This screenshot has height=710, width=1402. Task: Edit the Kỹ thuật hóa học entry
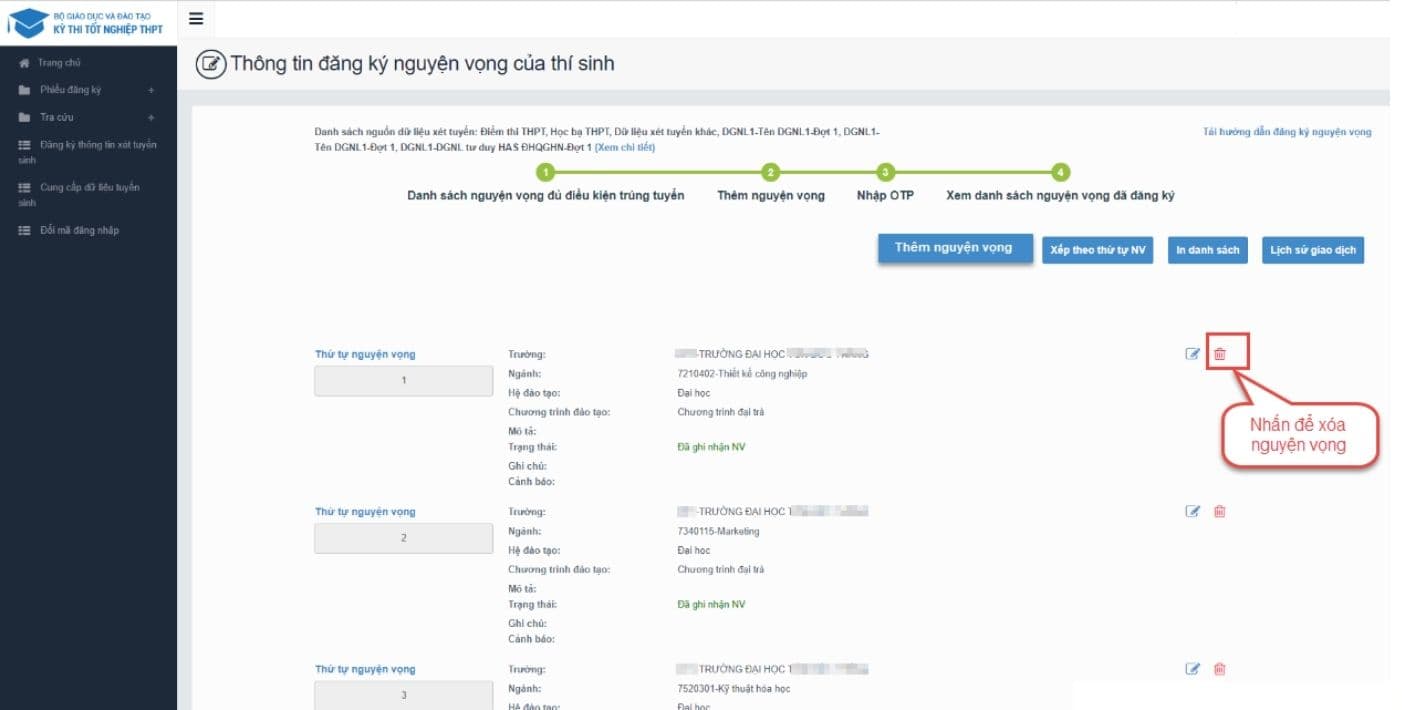[x=1192, y=669]
